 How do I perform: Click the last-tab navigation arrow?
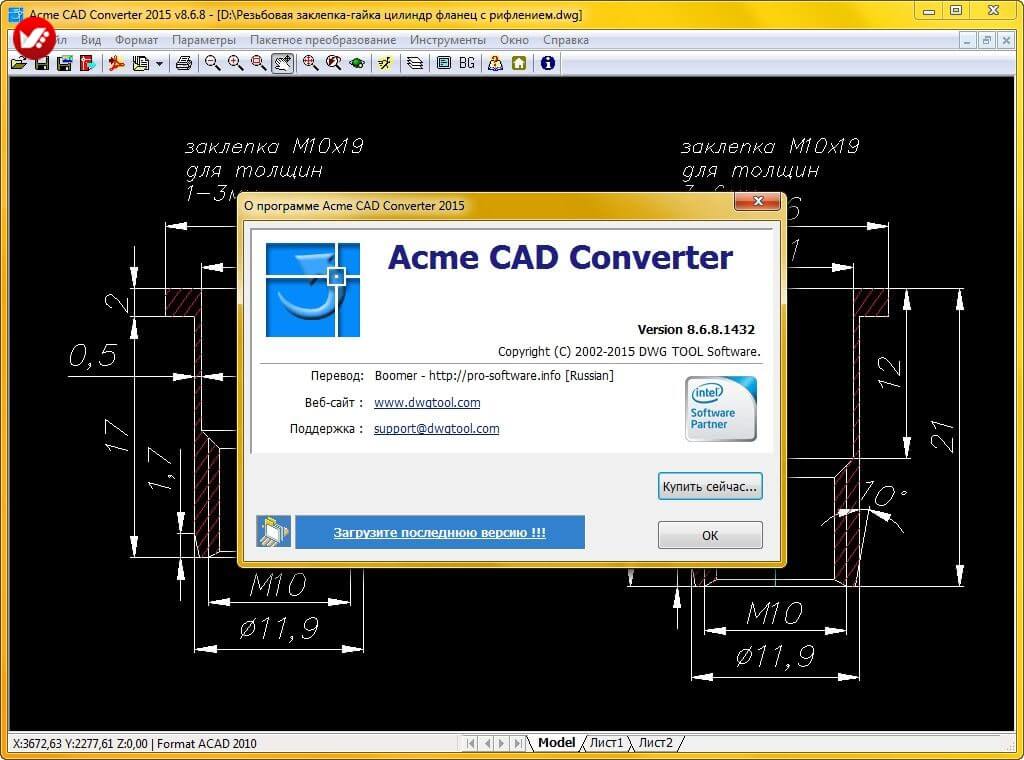518,743
